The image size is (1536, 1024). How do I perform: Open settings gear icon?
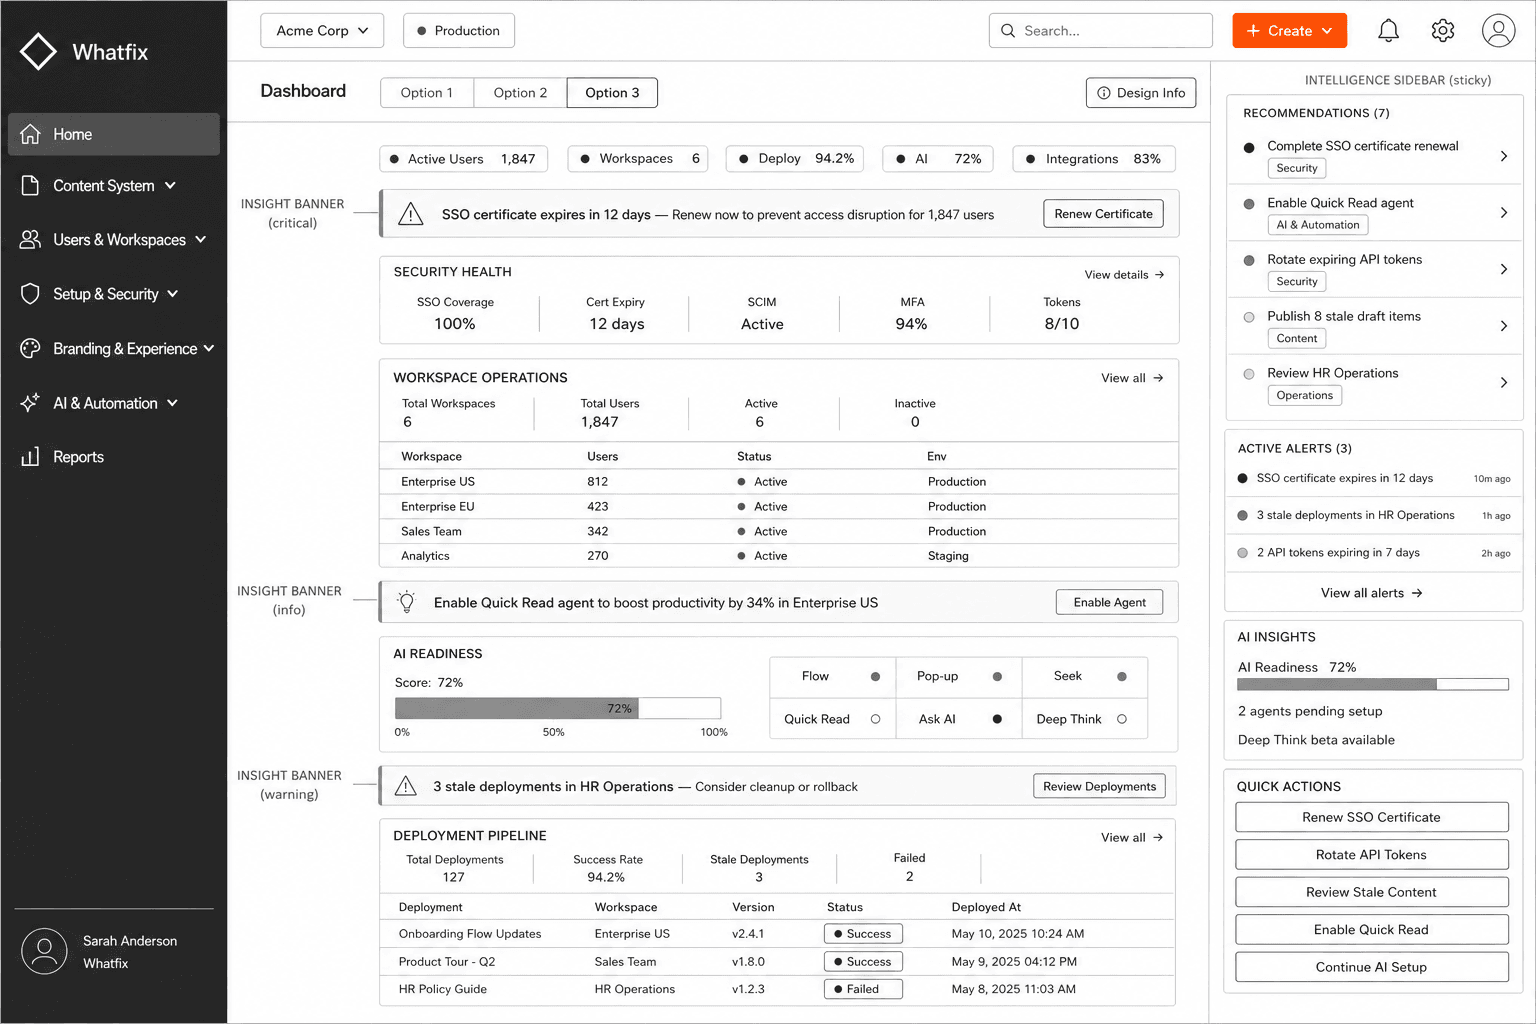pyautogui.click(x=1442, y=31)
